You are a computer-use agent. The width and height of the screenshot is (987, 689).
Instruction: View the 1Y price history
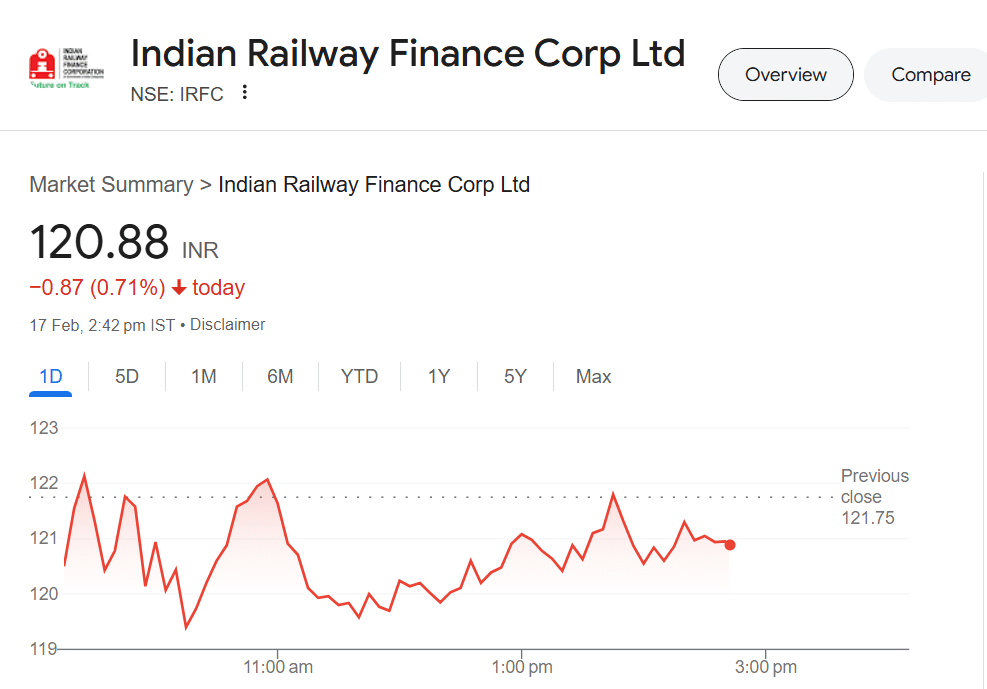click(439, 376)
